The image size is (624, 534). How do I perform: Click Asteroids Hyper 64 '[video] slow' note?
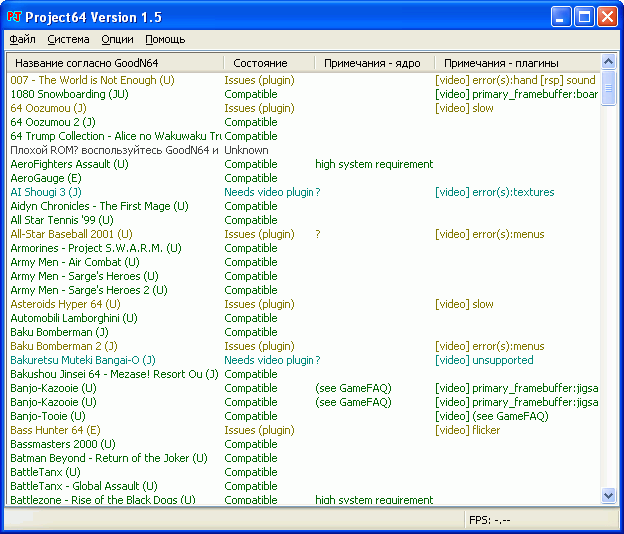464,304
